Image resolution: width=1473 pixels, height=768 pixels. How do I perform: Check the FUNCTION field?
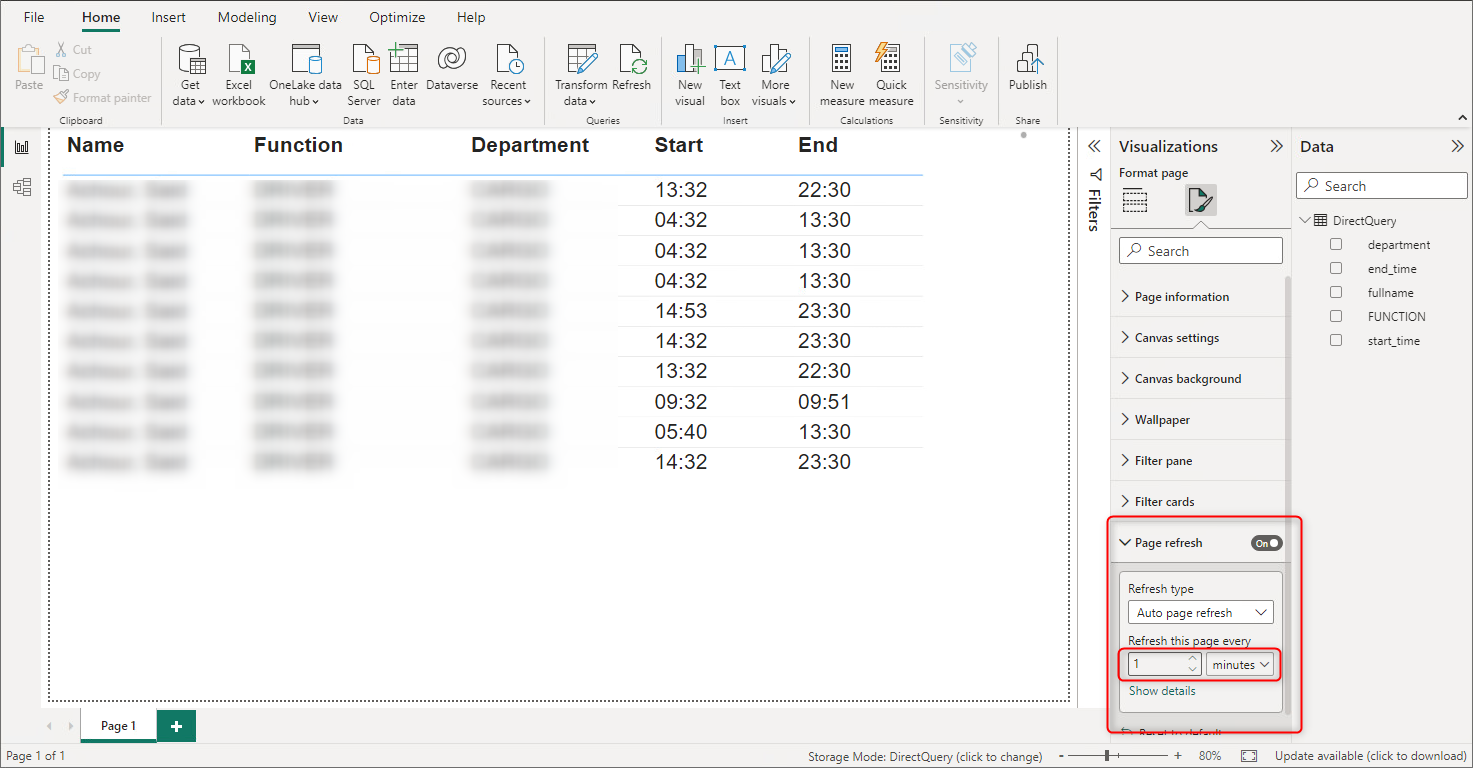(x=1336, y=317)
